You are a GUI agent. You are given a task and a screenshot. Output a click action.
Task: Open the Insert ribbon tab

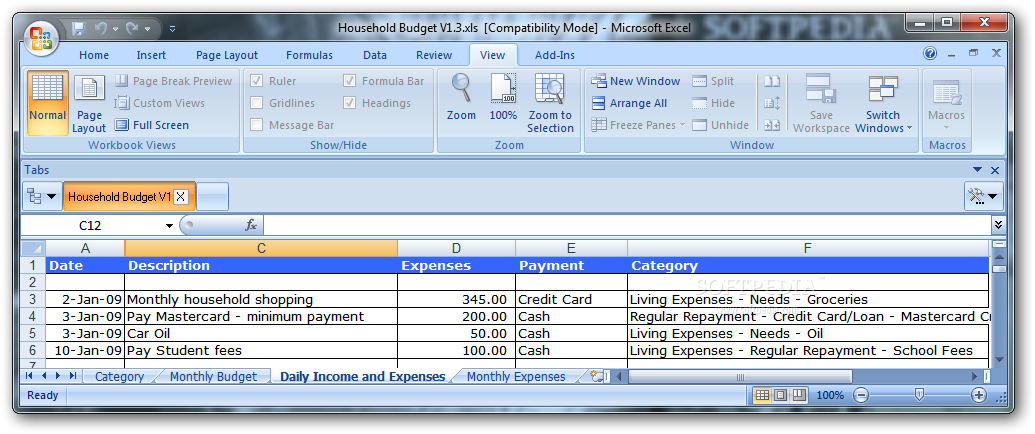point(151,55)
